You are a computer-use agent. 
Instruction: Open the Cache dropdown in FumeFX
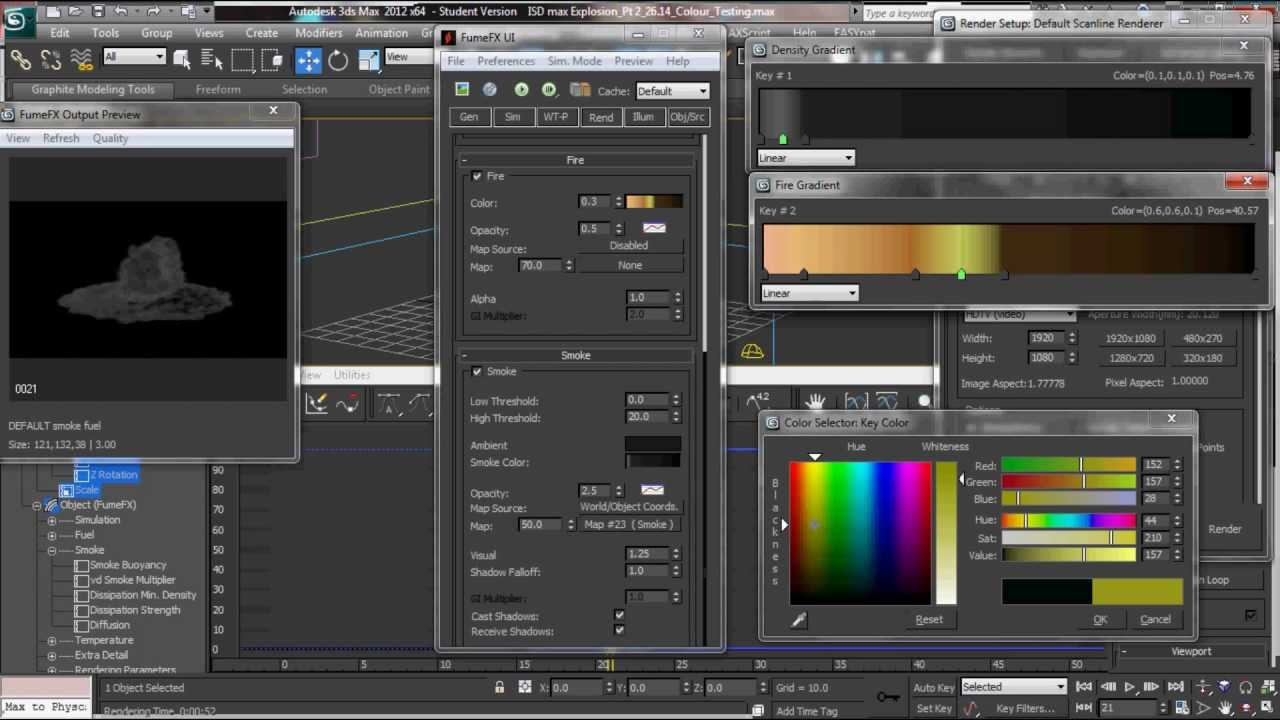(672, 91)
